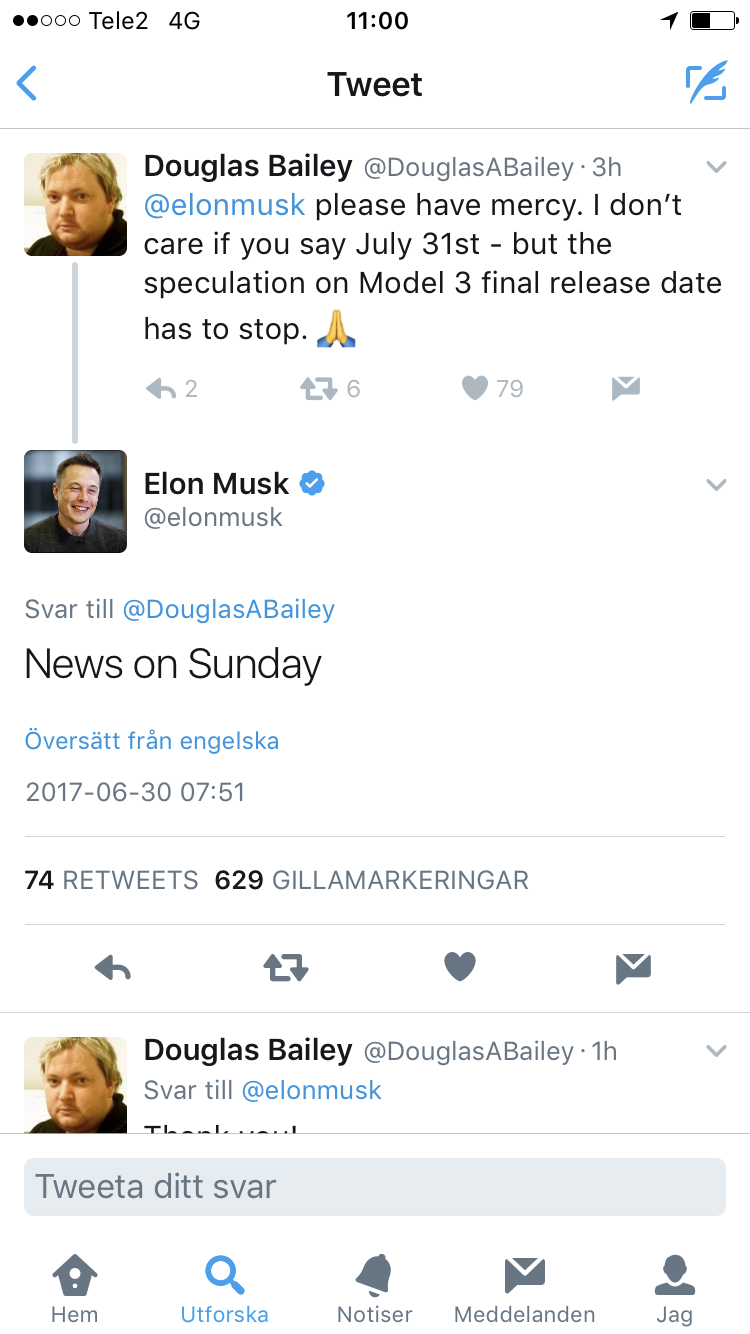Retweet Elon Musk's News on Sunday tweet
Screen dimensions: 750x1334
(x=286, y=968)
